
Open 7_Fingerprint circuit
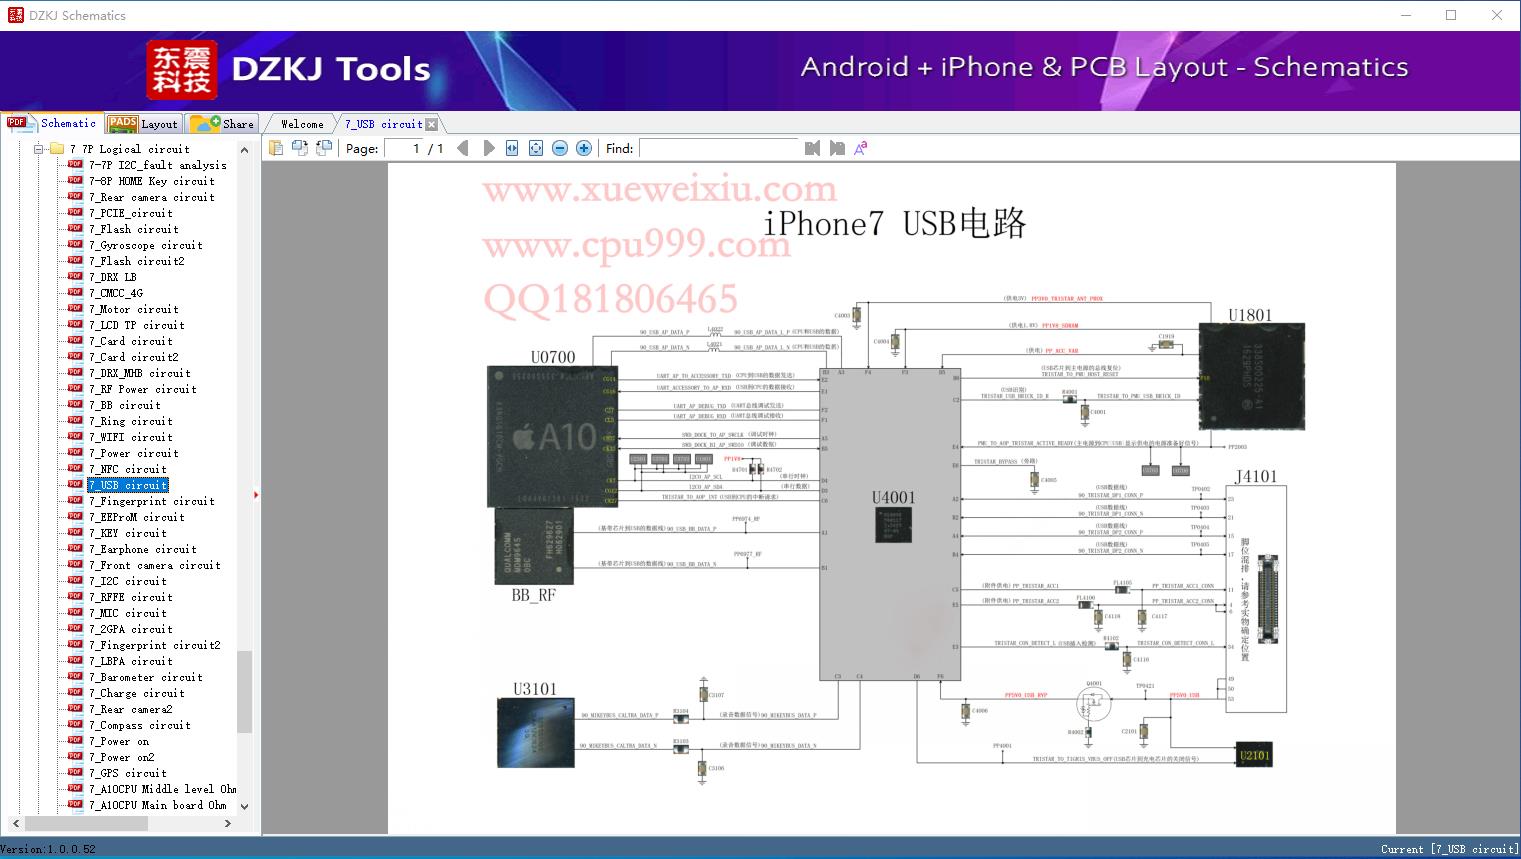152,501
